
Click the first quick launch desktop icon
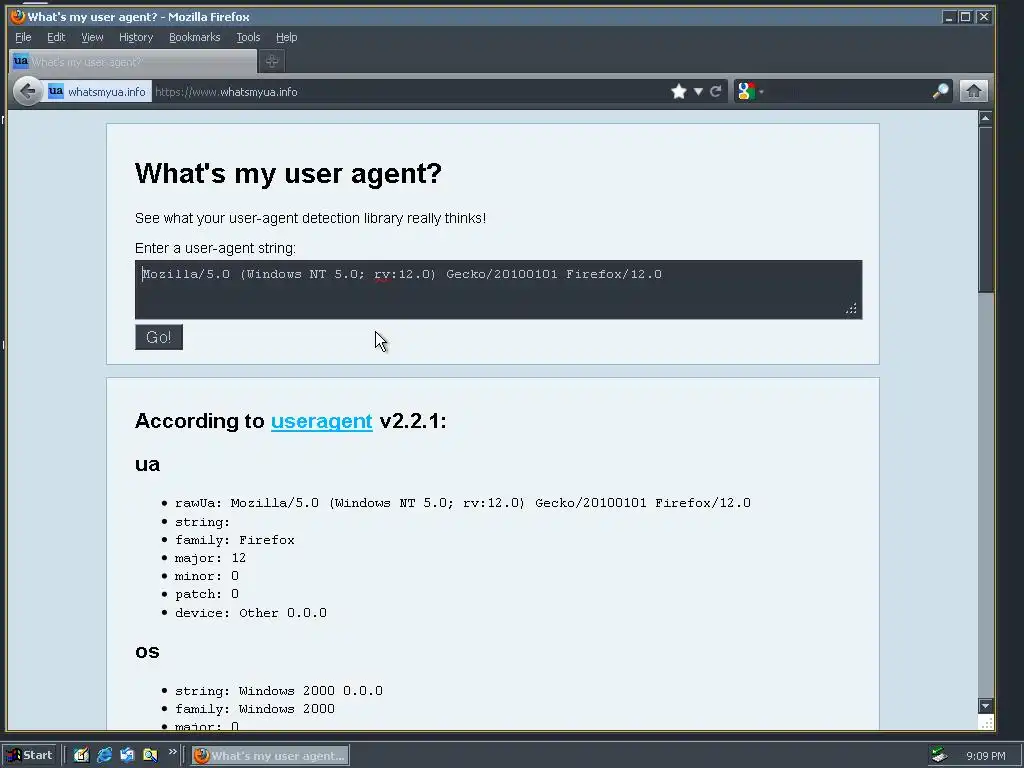81,755
